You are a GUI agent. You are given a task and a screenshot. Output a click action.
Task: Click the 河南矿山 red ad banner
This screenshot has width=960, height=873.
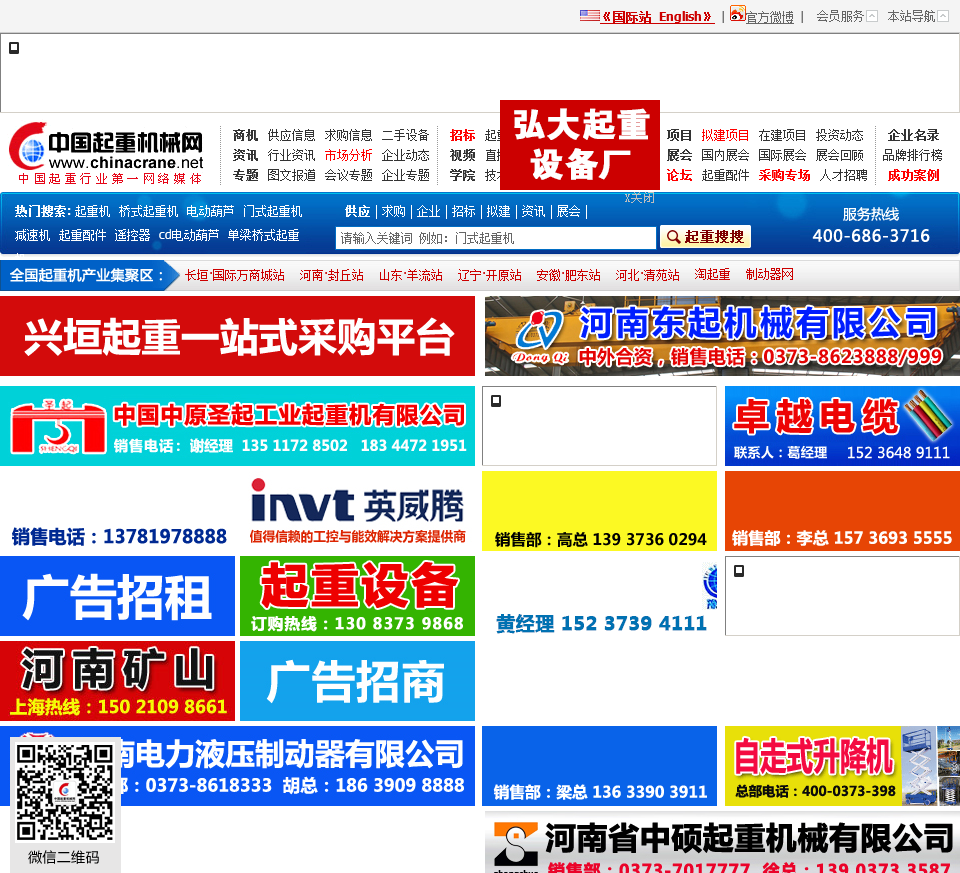coord(118,681)
